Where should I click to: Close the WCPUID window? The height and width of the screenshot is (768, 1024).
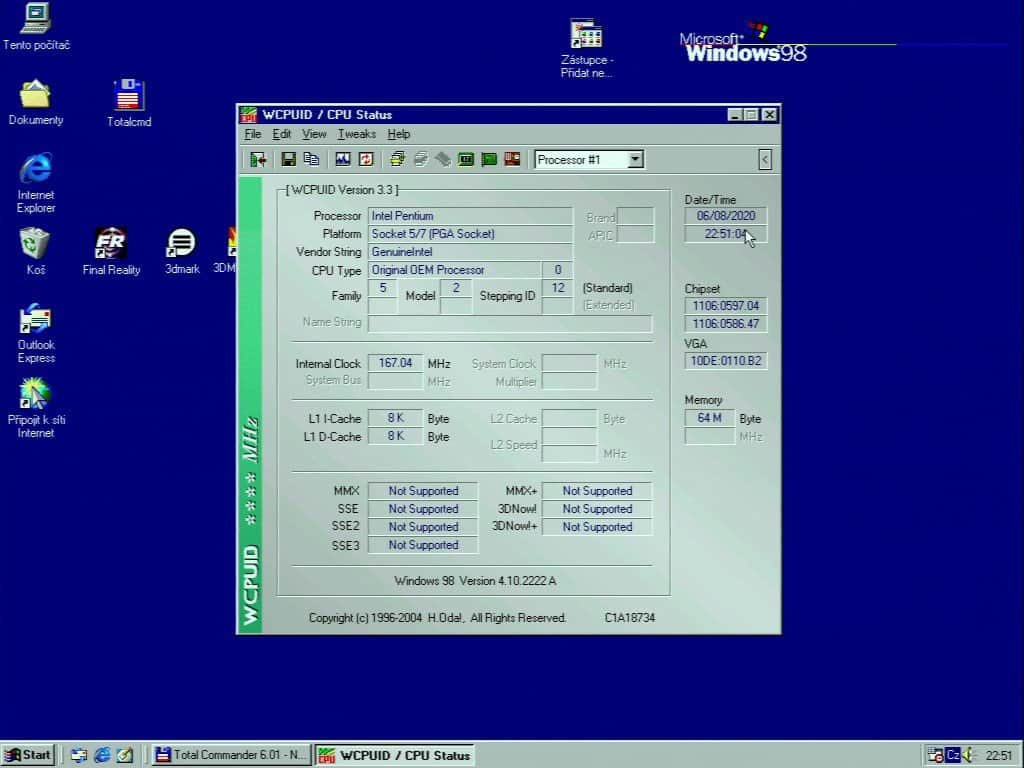coord(770,115)
